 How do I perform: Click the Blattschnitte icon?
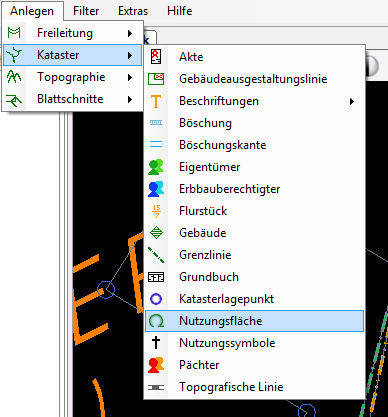coord(14,99)
